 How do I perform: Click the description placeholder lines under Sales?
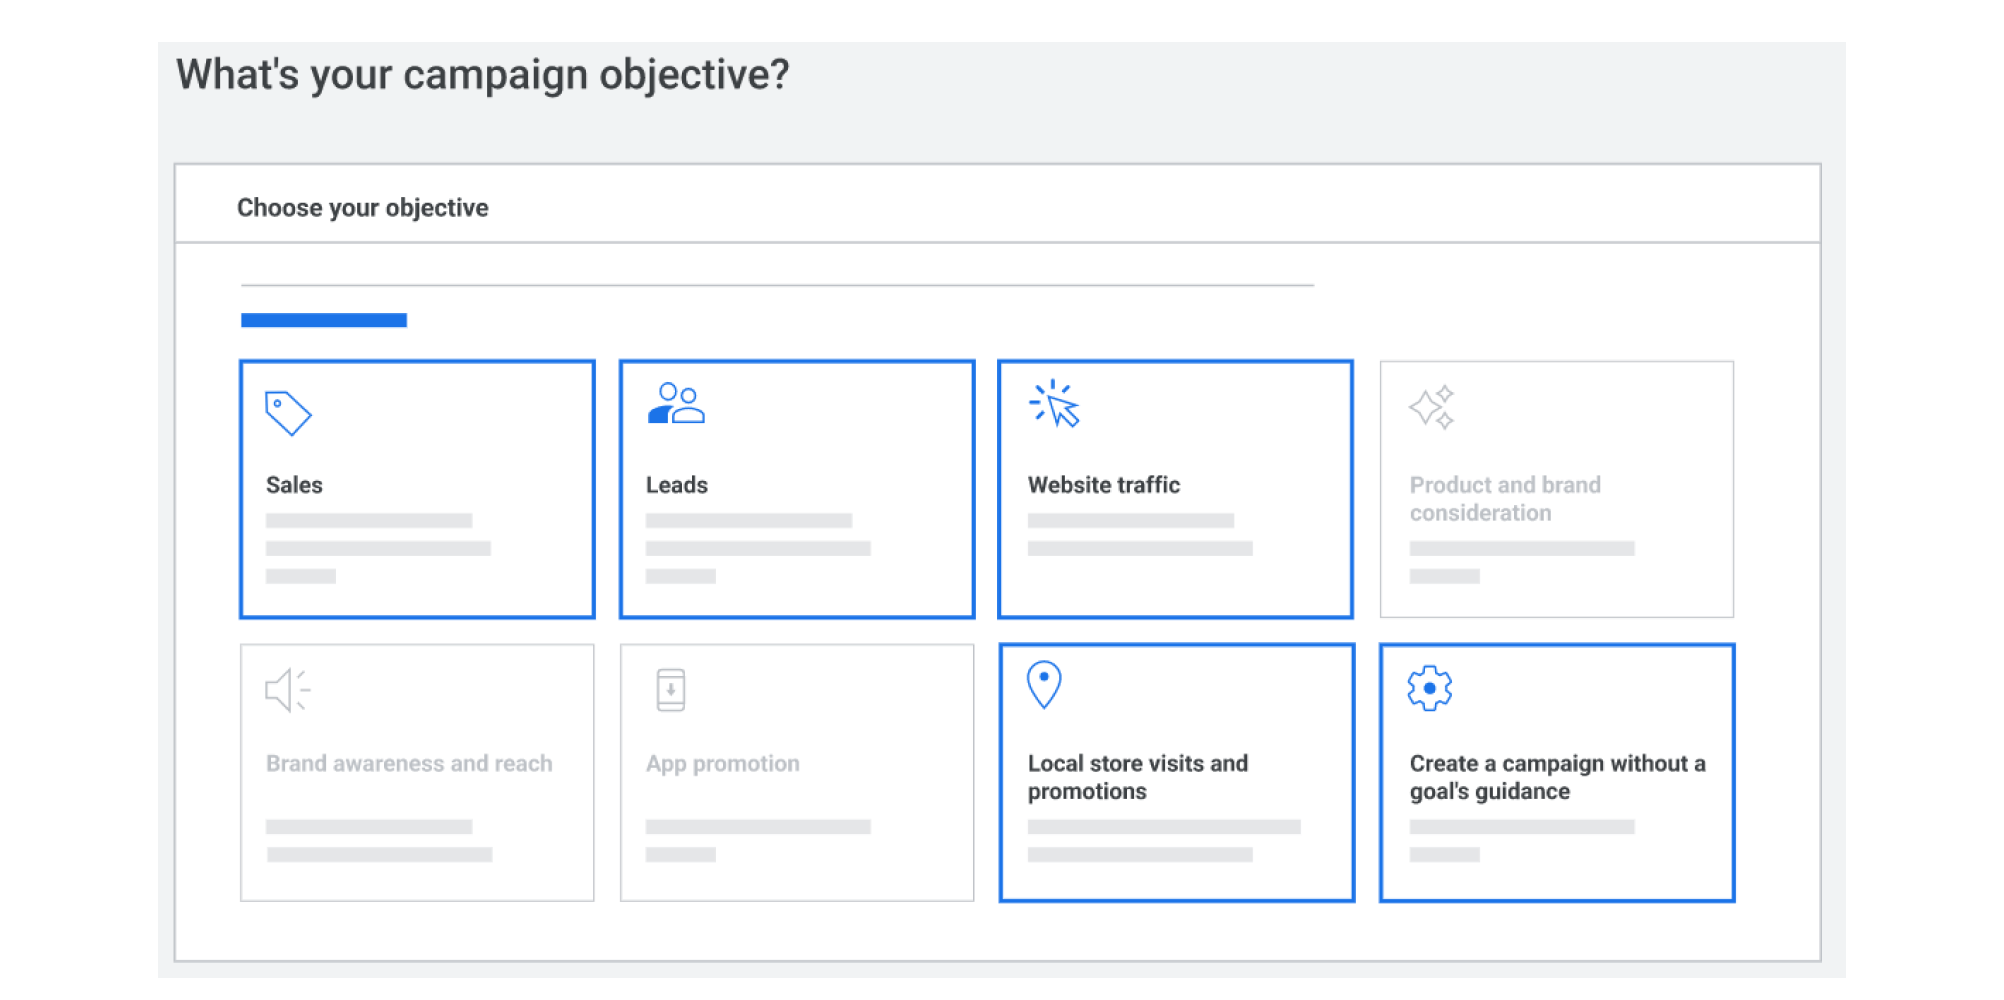point(377,548)
